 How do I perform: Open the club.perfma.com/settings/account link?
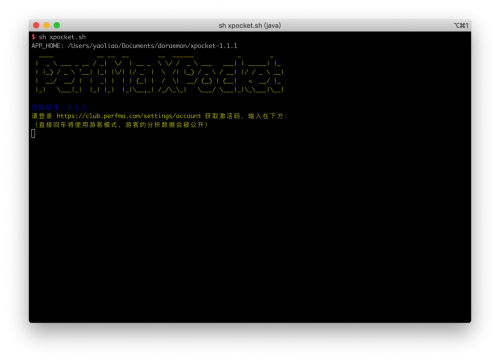coord(129,116)
